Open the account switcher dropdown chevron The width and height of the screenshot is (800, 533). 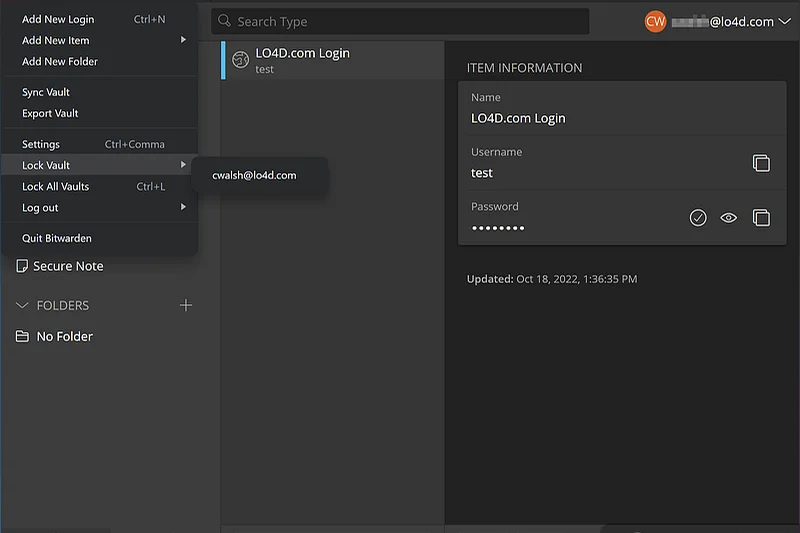[784, 21]
